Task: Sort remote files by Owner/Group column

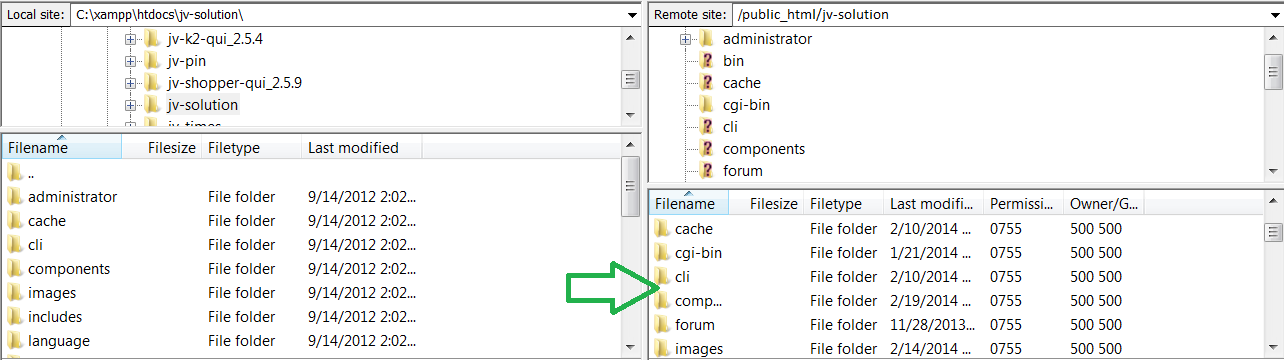Action: pos(1104,204)
